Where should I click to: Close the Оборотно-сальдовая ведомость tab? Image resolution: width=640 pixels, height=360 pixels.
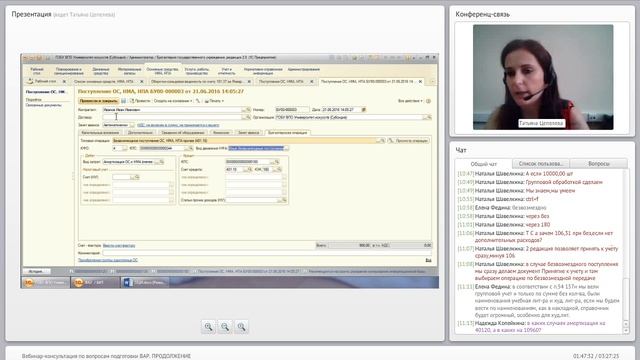point(250,82)
